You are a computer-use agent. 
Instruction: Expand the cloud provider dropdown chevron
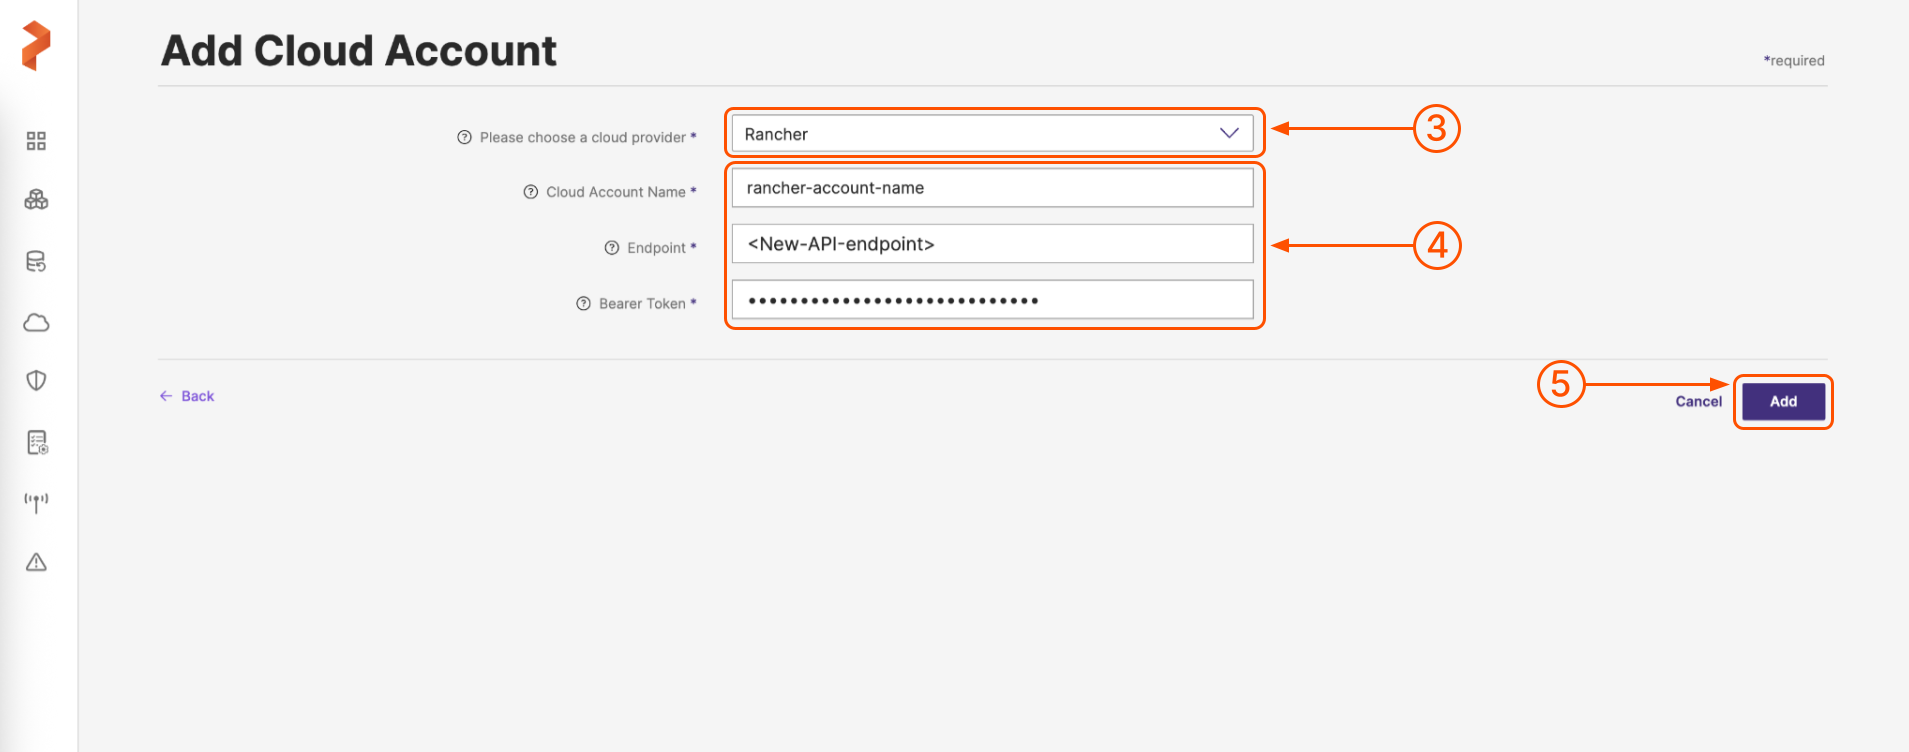point(1229,134)
